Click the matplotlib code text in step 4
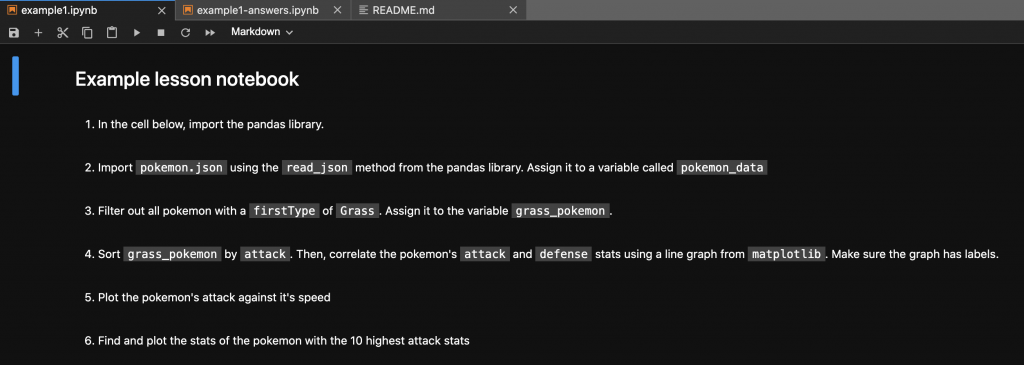This screenshot has width=1024, height=365. tap(786, 254)
